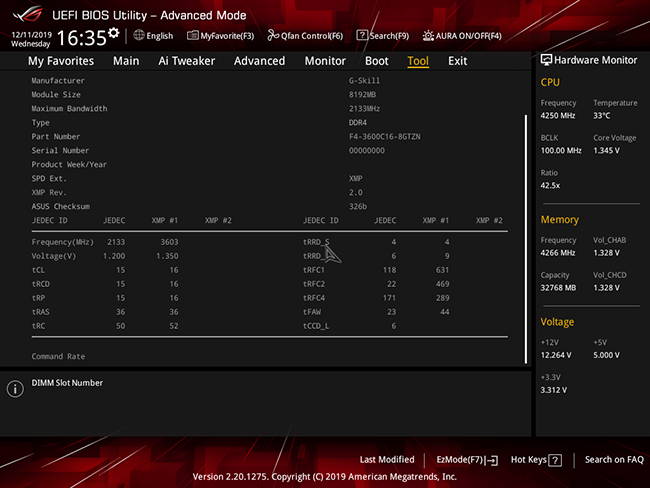This screenshot has width=650, height=488.
Task: Switch to EzMode(F7)
Action: tap(467, 460)
